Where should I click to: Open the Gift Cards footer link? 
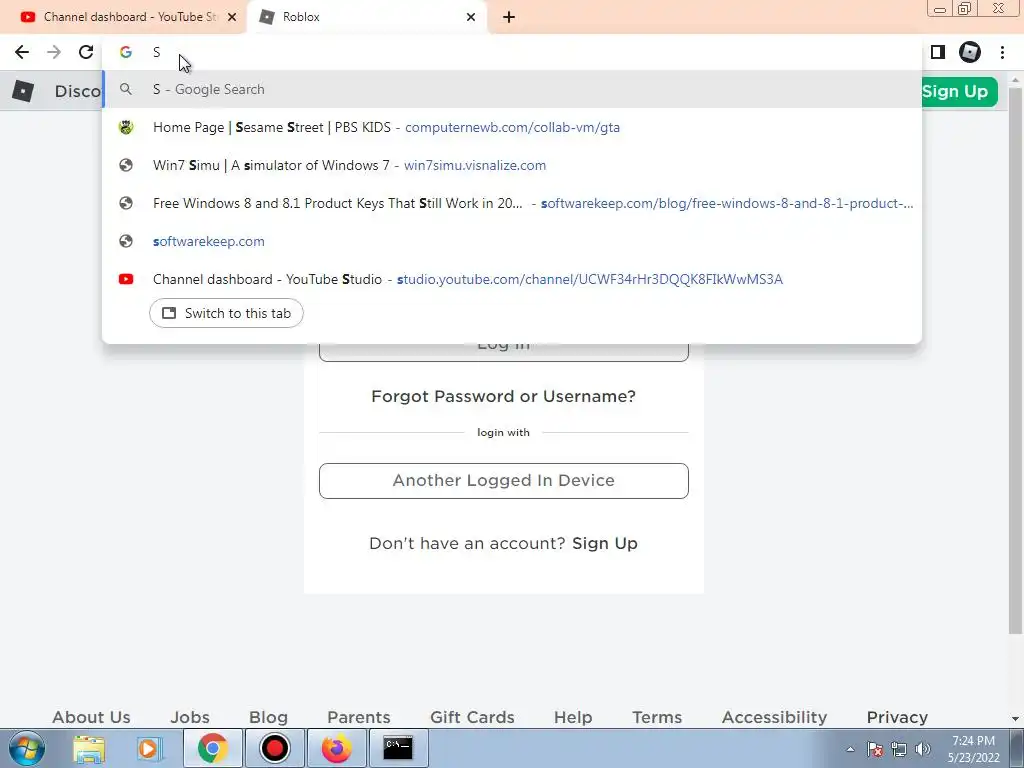pyautogui.click(x=472, y=717)
